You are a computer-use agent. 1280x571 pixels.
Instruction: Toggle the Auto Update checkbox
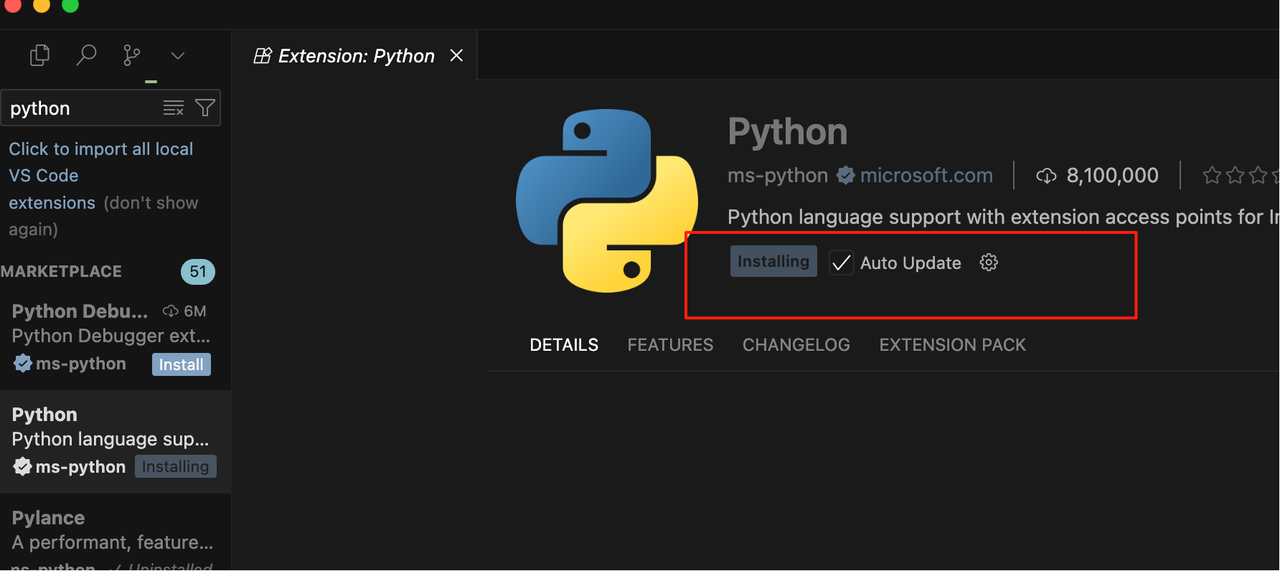pyautogui.click(x=841, y=263)
